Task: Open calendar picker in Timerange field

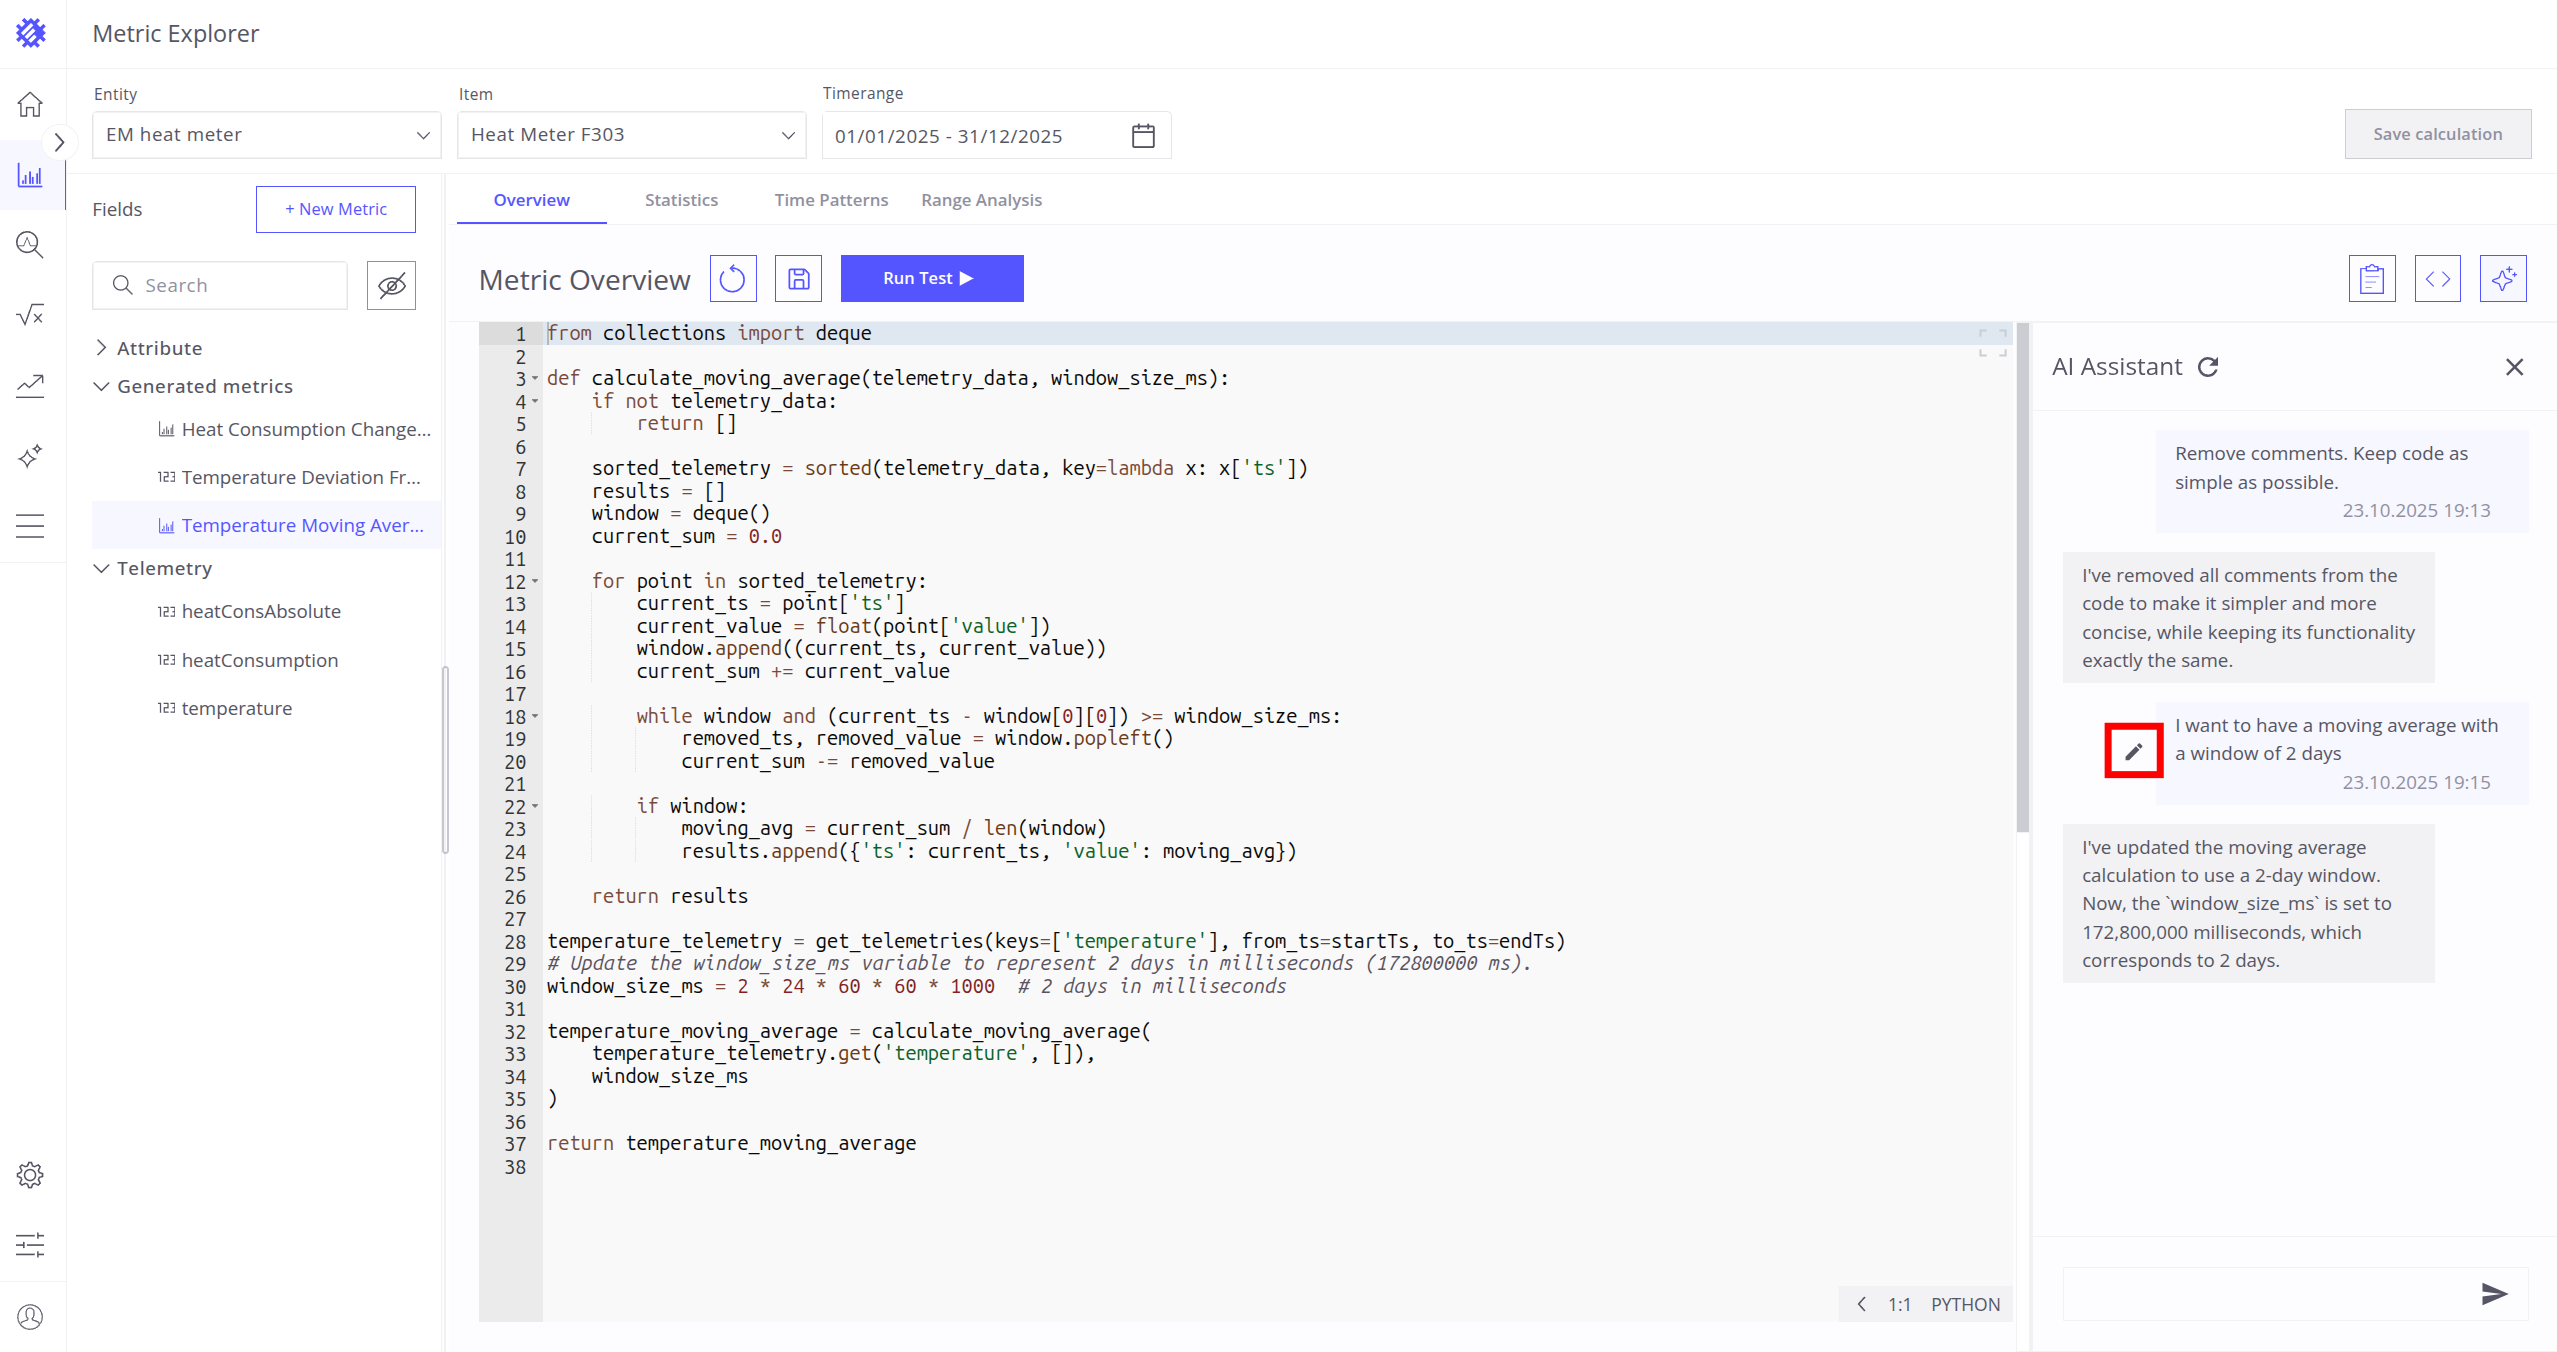Action: 1143,136
